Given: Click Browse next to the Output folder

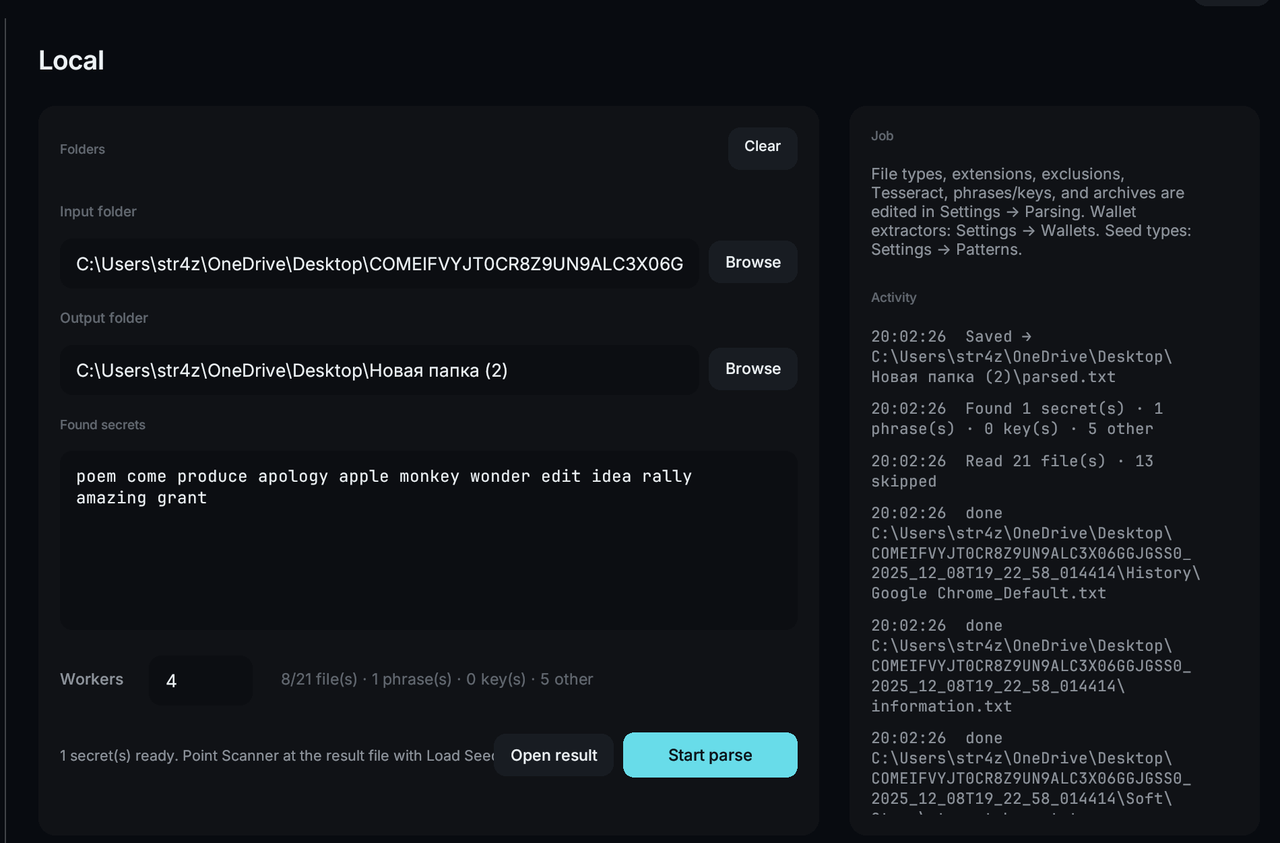Looking at the screenshot, I should pyautogui.click(x=753, y=369).
